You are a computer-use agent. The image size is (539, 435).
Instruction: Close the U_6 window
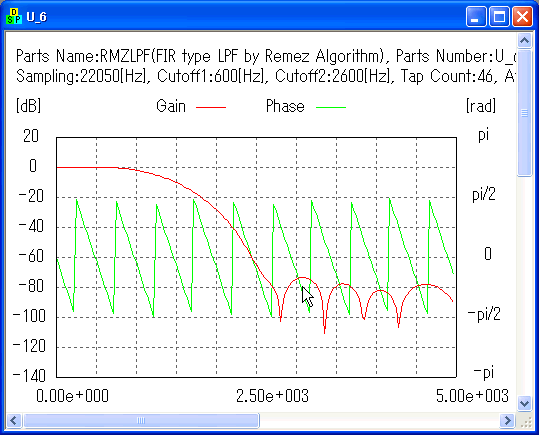tap(522, 16)
